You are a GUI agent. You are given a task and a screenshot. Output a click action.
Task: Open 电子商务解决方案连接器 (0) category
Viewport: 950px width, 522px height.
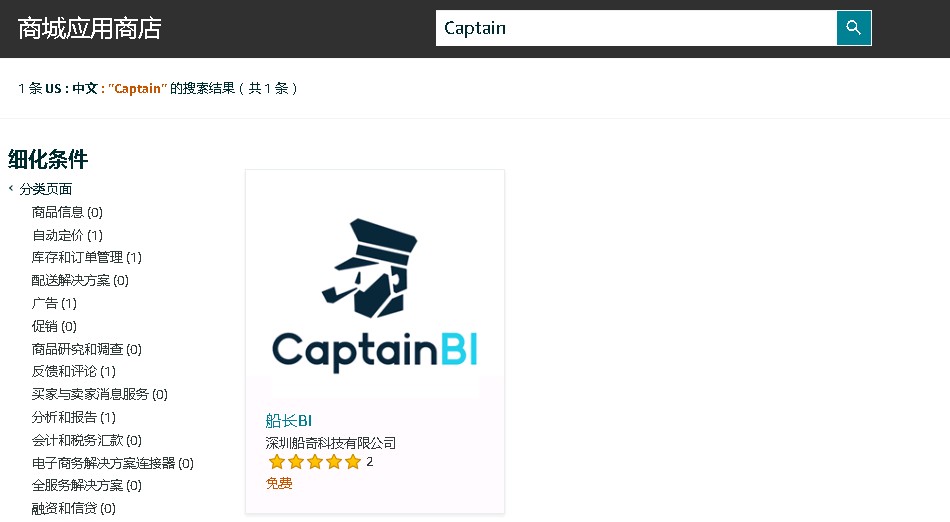coord(113,463)
